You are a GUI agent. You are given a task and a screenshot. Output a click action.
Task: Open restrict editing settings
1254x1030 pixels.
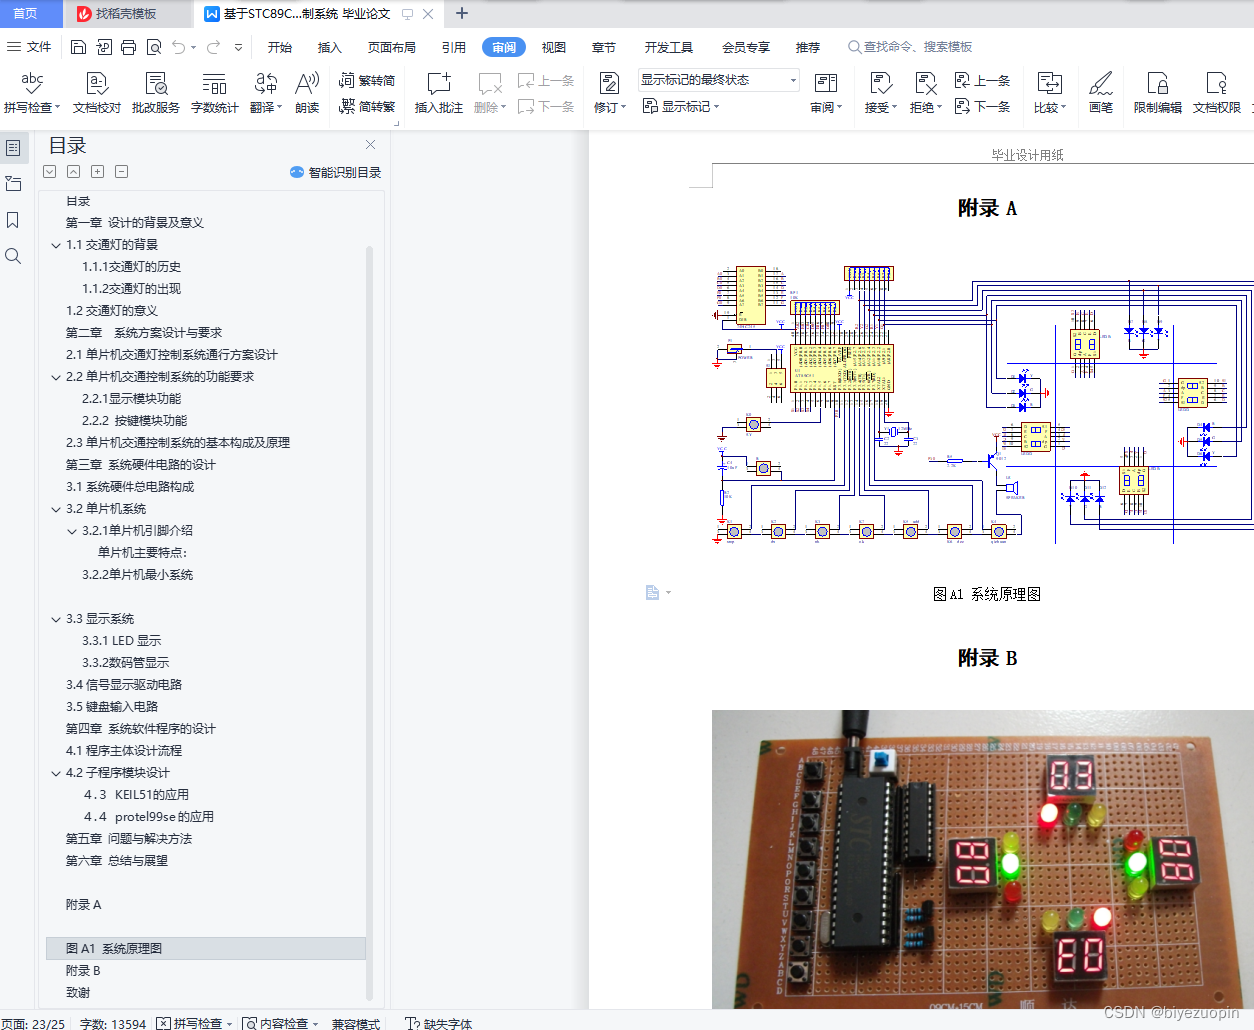coord(1158,92)
